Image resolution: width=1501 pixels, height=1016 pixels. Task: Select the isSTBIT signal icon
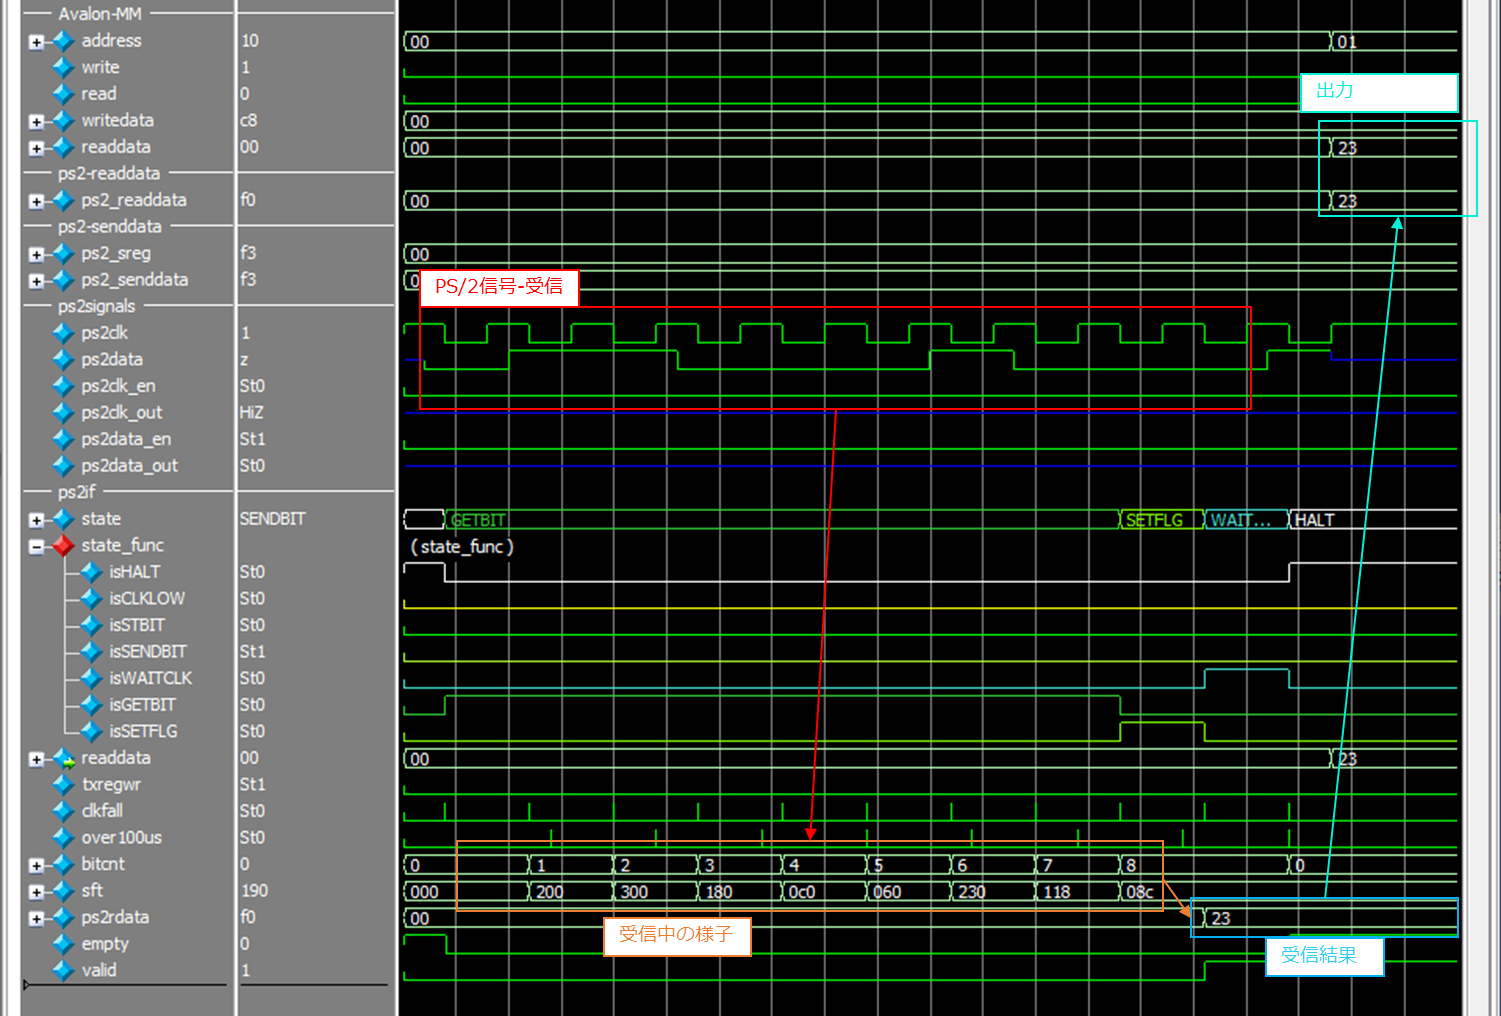pos(91,625)
